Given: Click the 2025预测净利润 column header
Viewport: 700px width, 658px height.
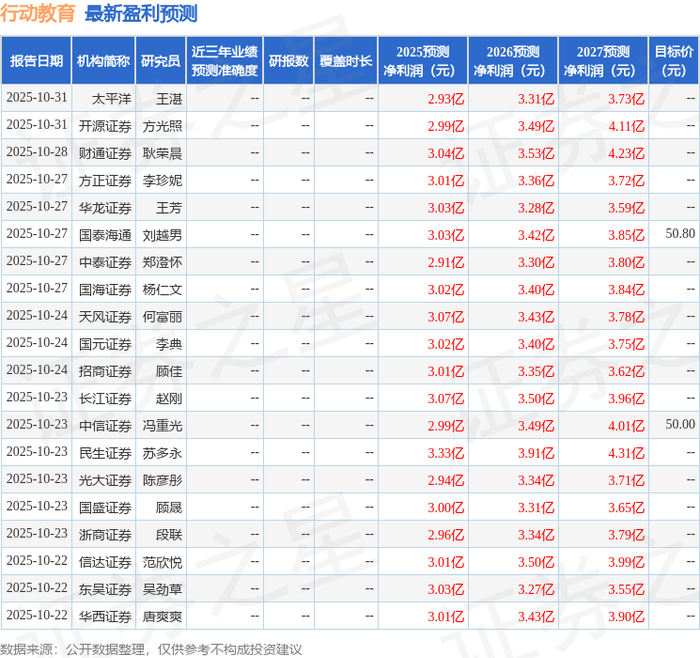Looking at the screenshot, I should 423,61.
